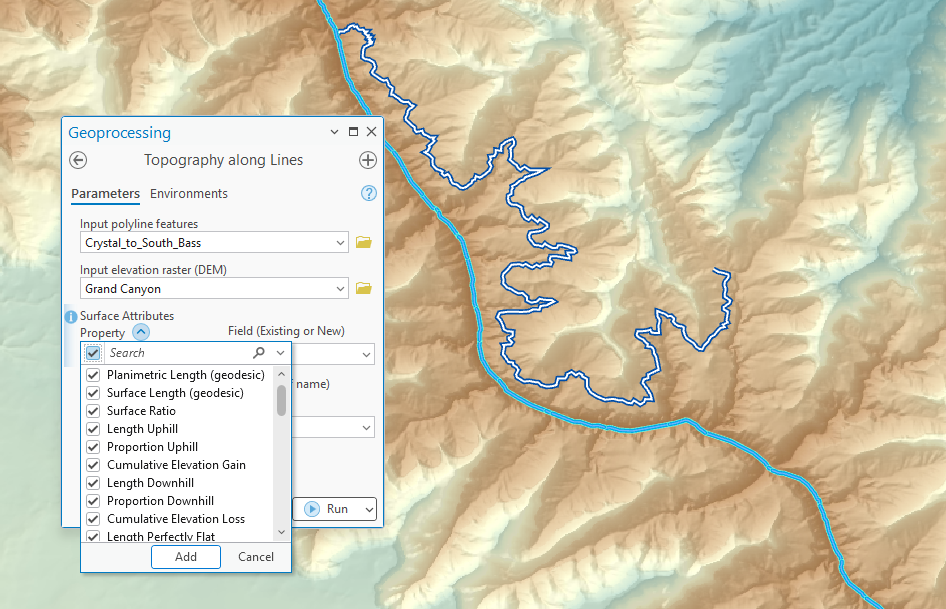946x609 pixels.
Task: Open Input elevation raster dropdown
Action: pyautogui.click(x=340, y=289)
